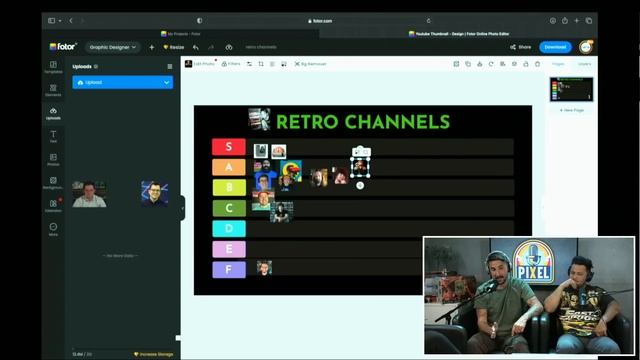The image size is (640, 360).
Task: Click the Safari tab overview icon
Action: coord(589,20)
